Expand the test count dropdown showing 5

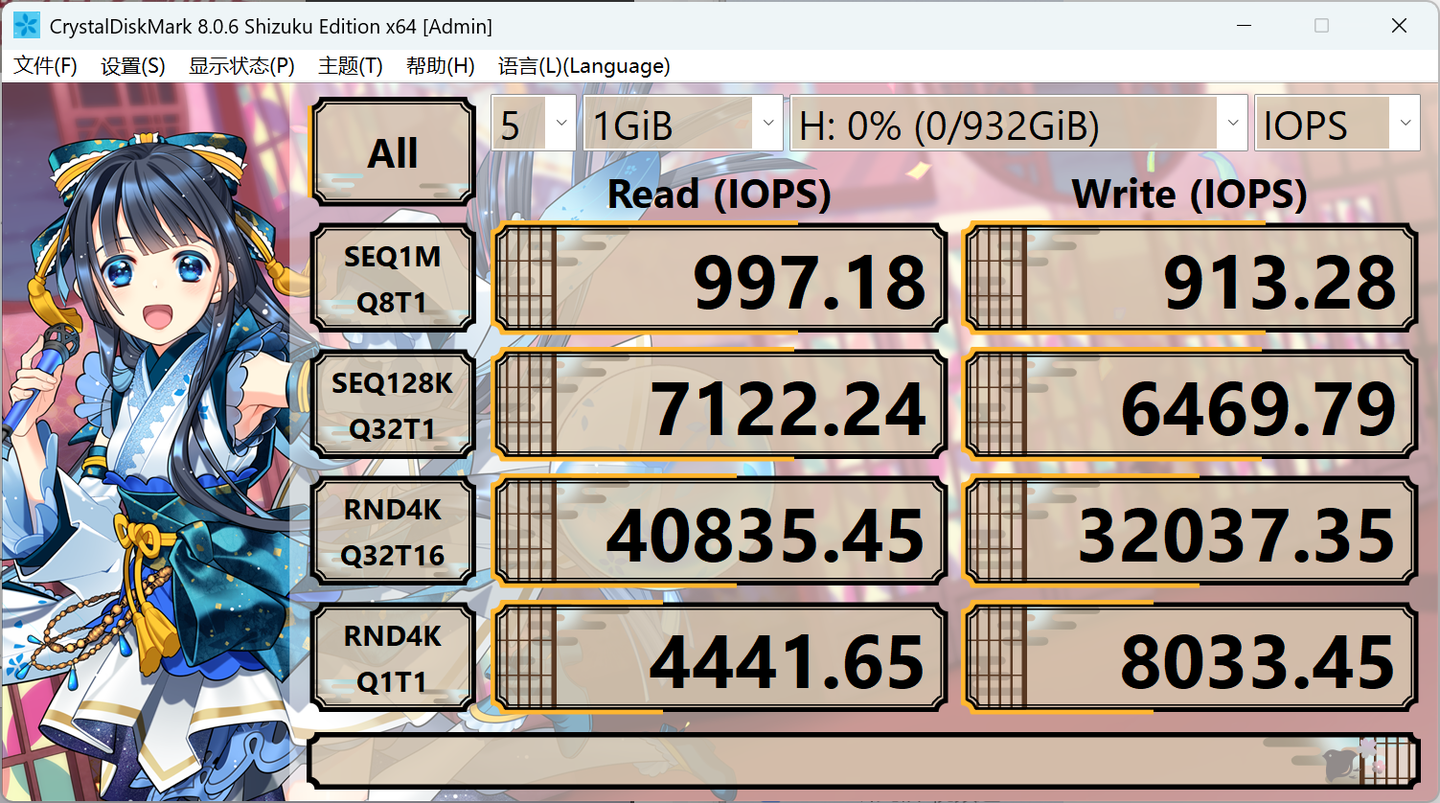[x=534, y=123]
